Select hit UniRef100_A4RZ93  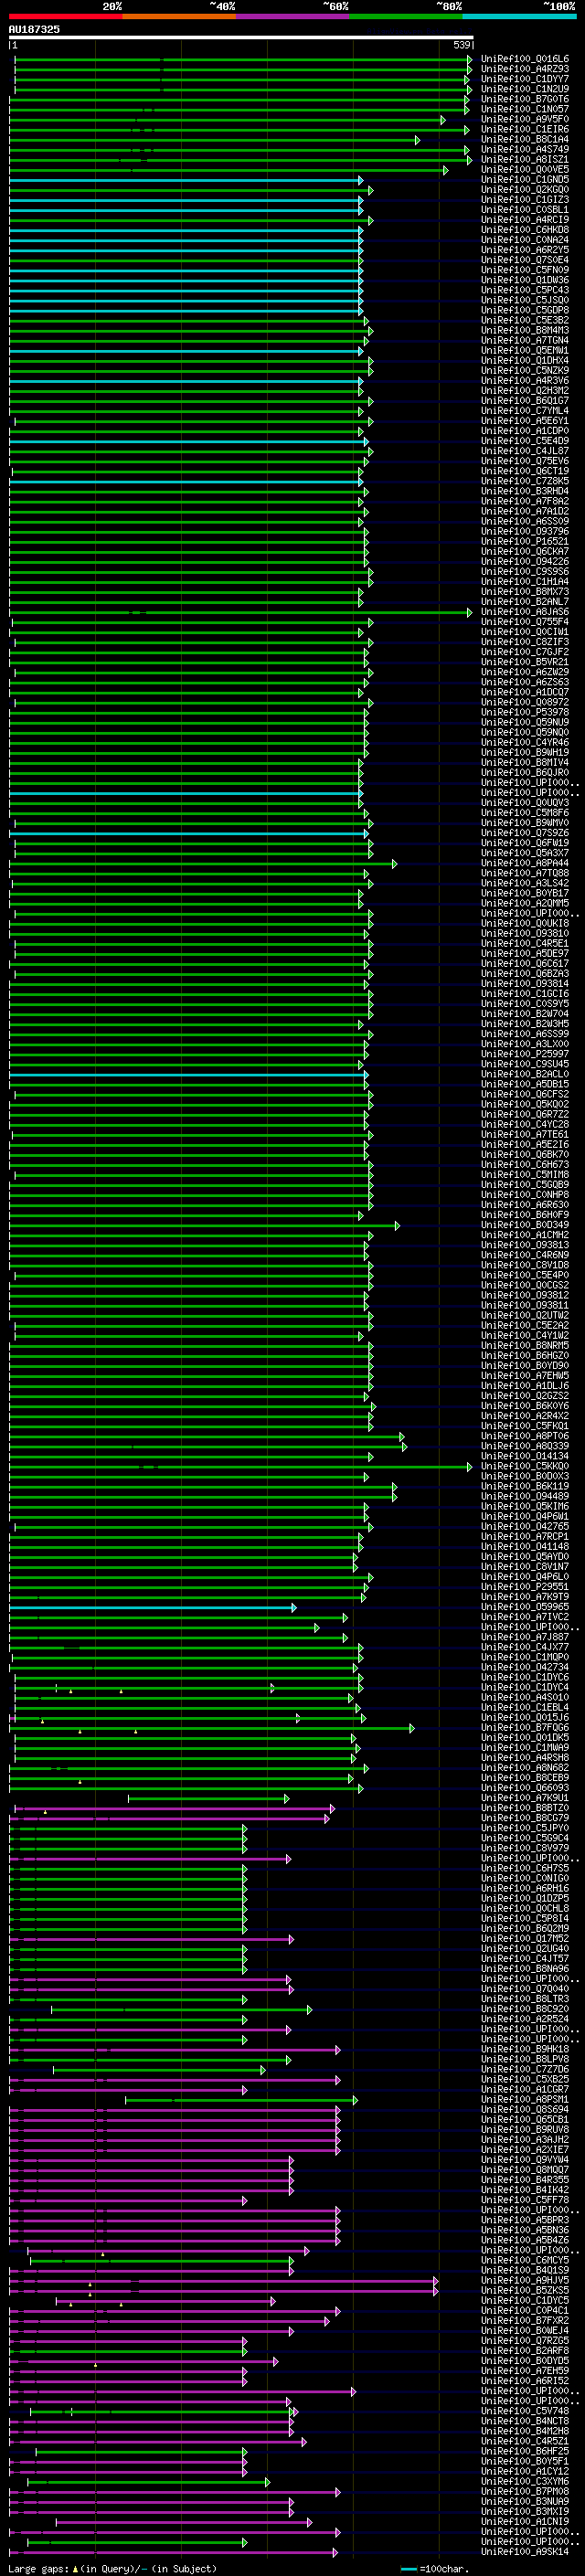coord(525,69)
